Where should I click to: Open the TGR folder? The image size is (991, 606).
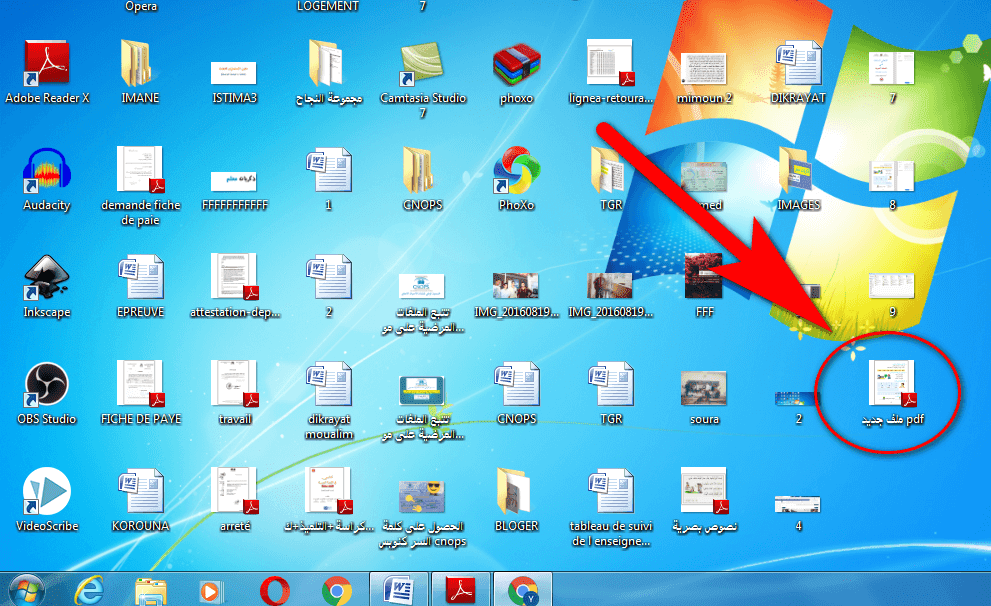click(x=607, y=169)
